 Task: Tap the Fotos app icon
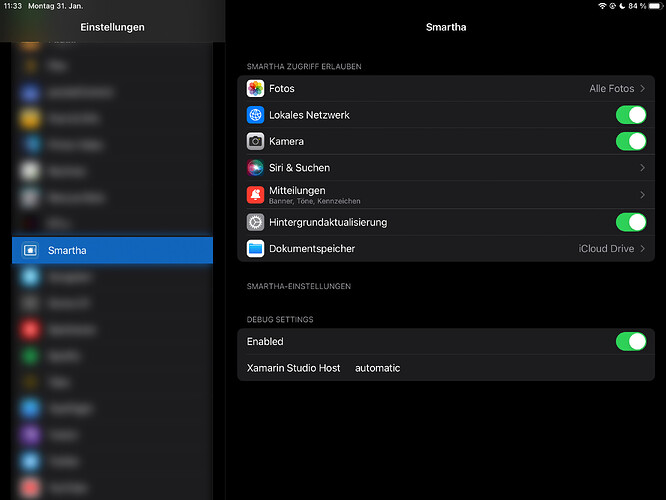[256, 89]
